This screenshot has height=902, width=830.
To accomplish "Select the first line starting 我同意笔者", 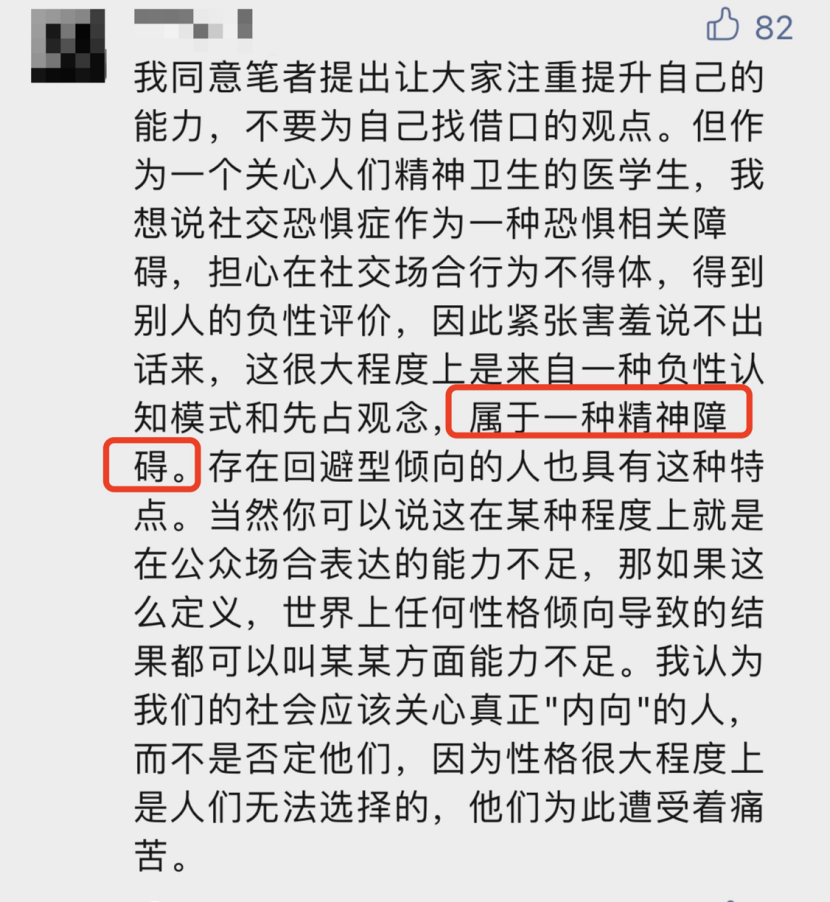I will tap(449, 77).
